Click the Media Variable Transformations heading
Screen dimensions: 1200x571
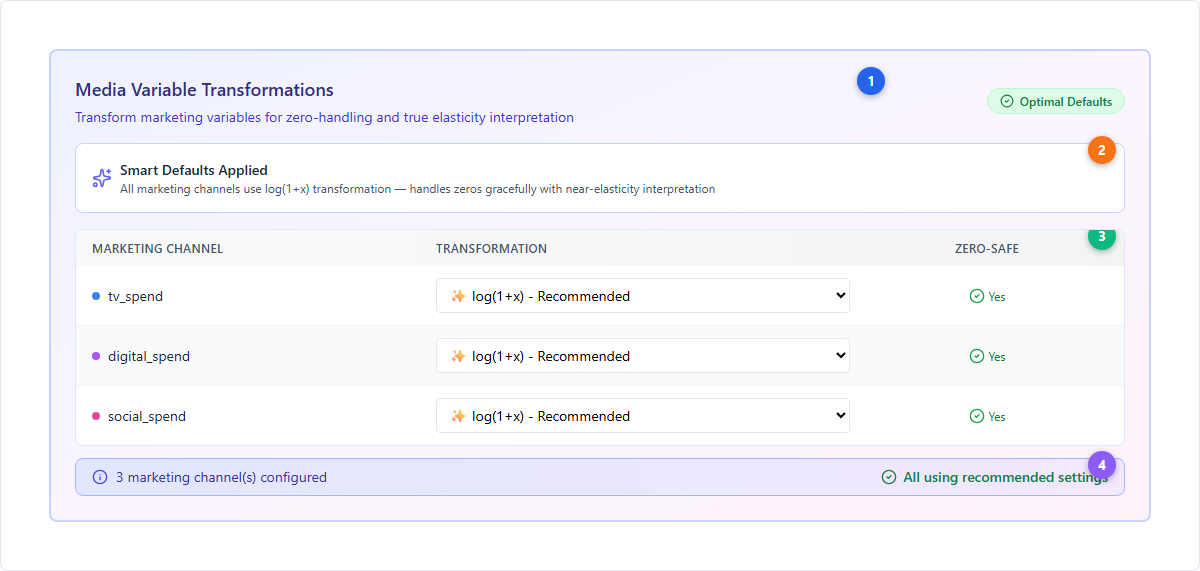(204, 90)
